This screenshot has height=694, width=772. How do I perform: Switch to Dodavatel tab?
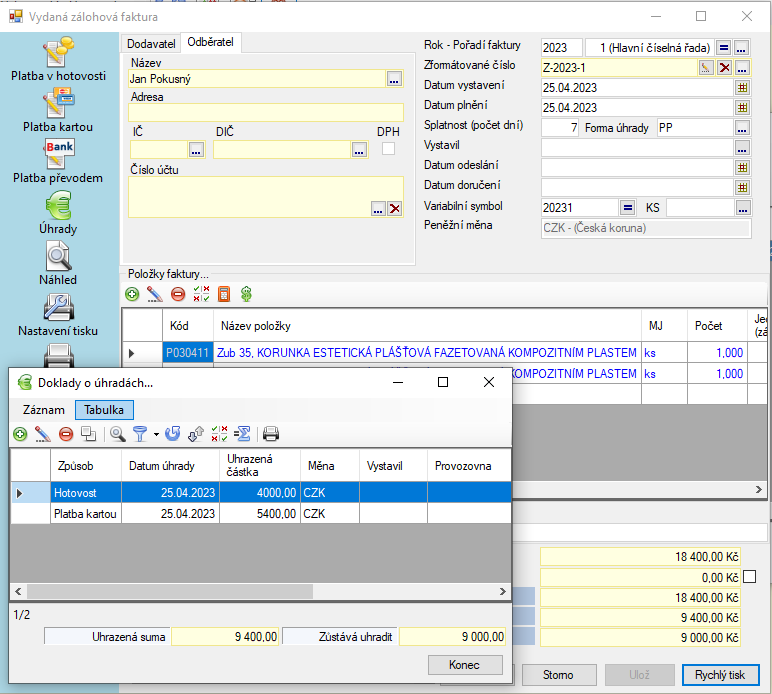(x=151, y=44)
